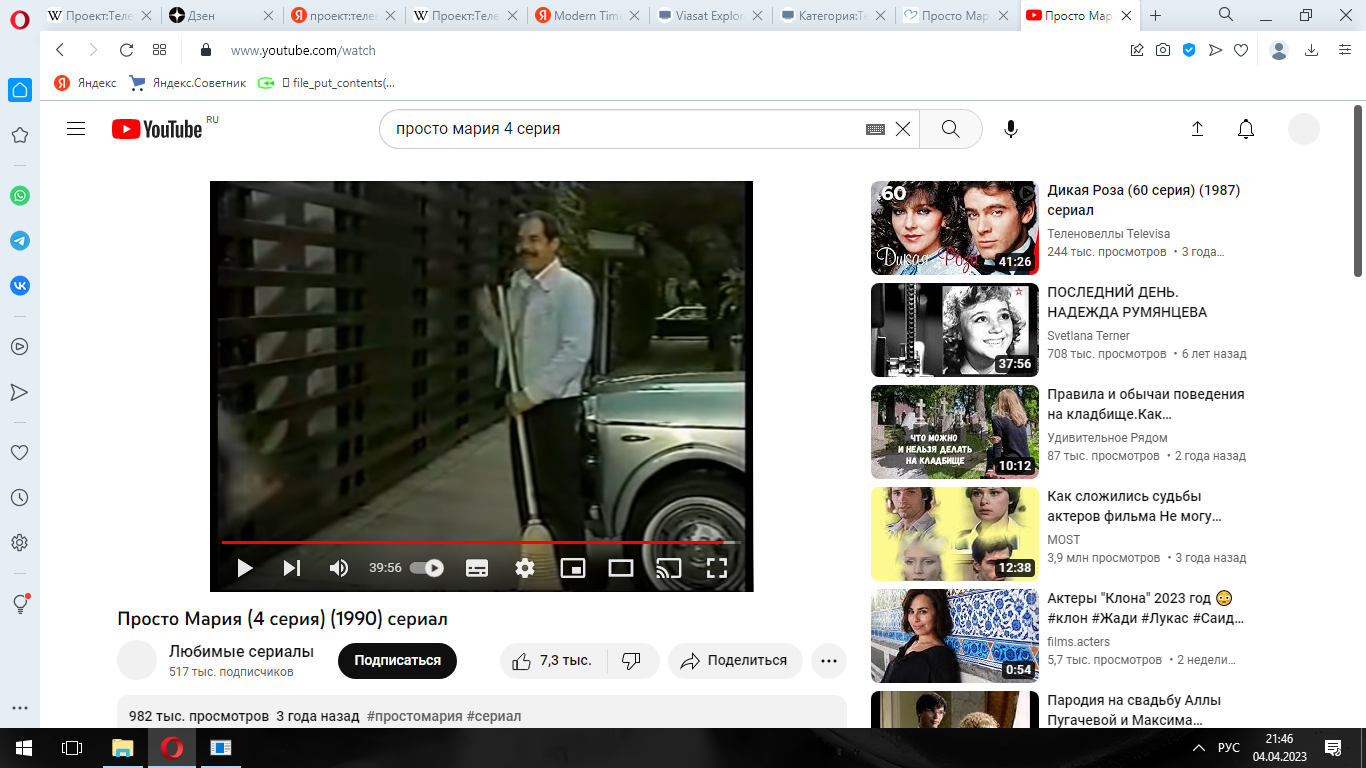Open VK in Opera sidebar
The image size is (1366, 768).
20,286
